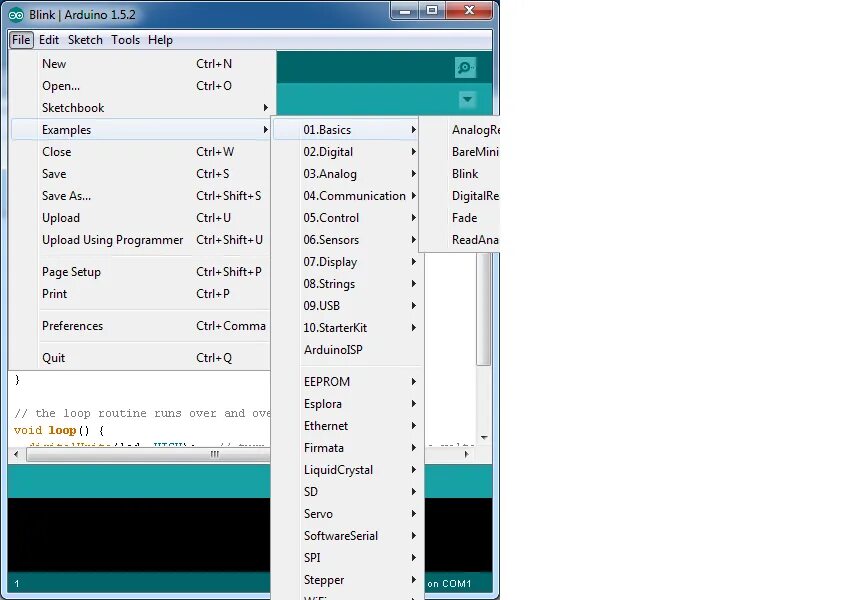Image resolution: width=864 pixels, height=600 pixels.
Task: Expand the Esplora library examples
Action: pos(347,404)
